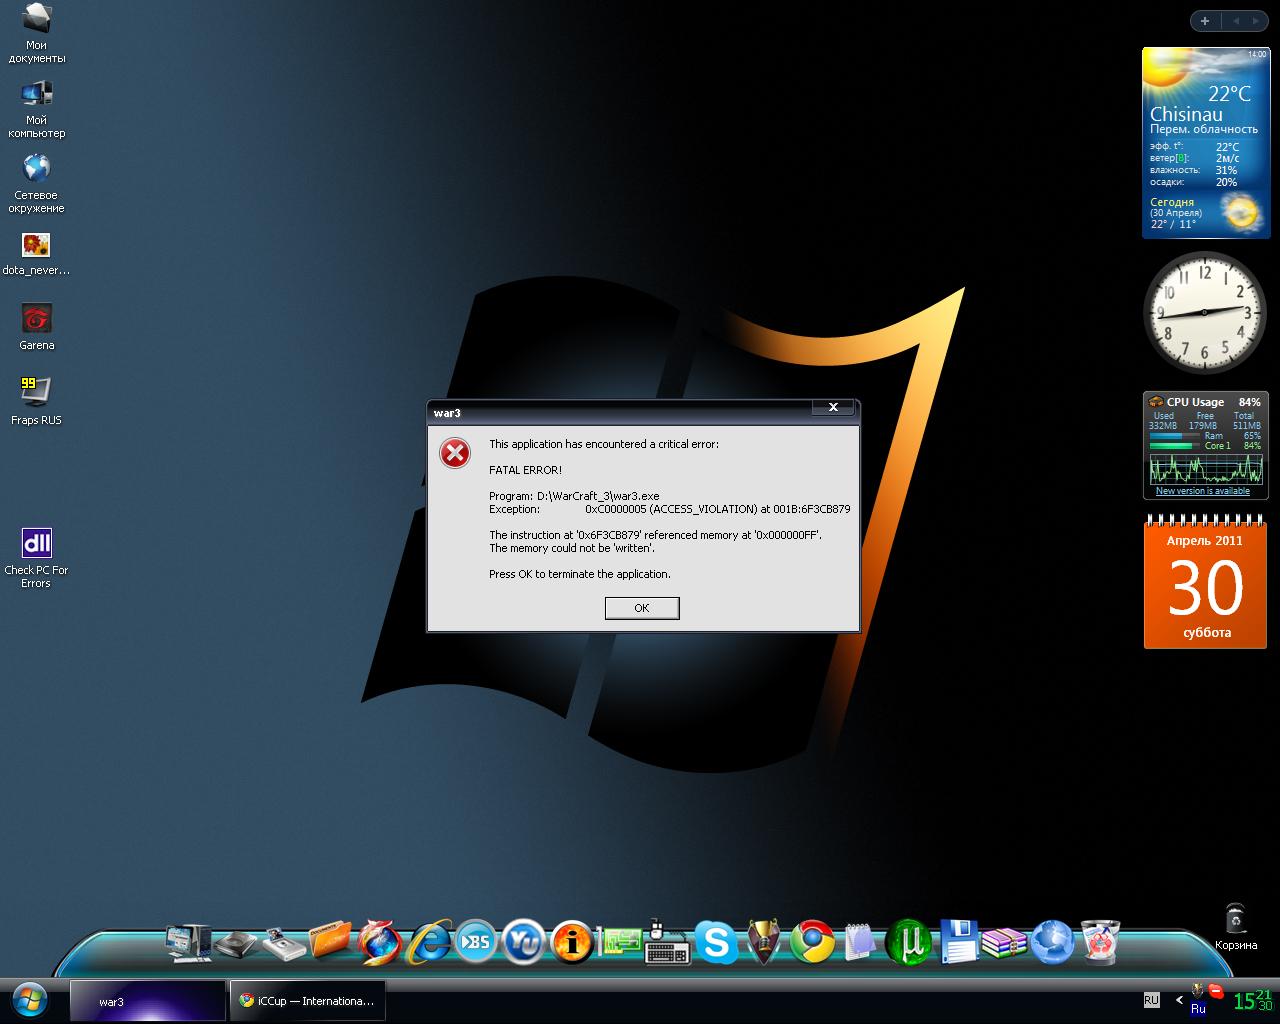Open the Мой компьютер desktop icon
Screen dimensions: 1280x1024
pyautogui.click(x=37, y=108)
